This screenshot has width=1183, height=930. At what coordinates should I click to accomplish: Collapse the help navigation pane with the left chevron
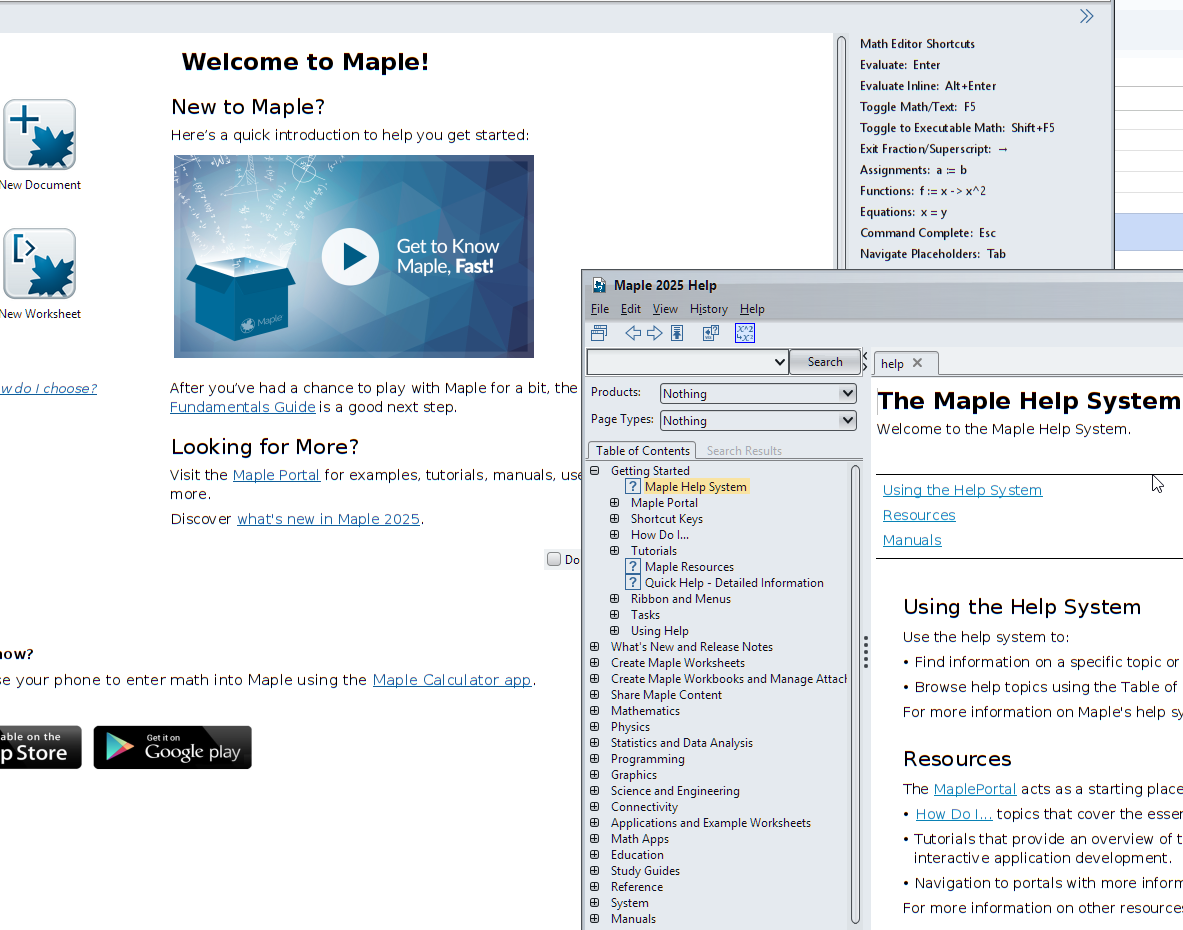865,355
